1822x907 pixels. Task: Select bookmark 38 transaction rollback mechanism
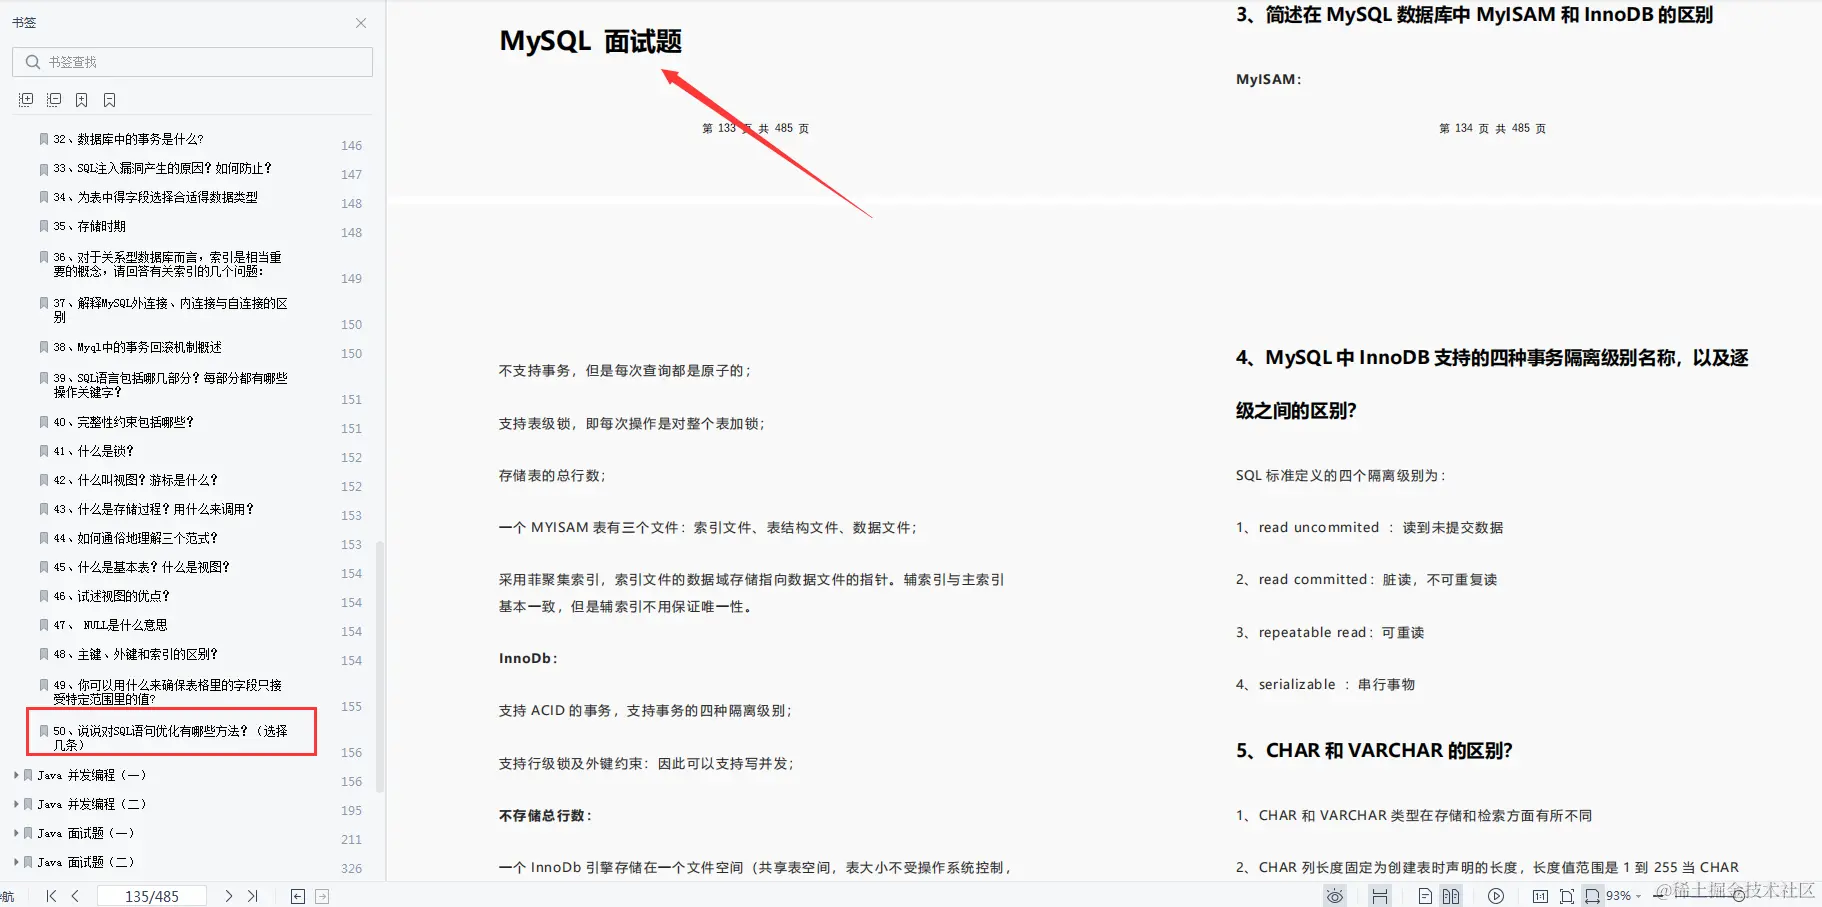point(137,348)
